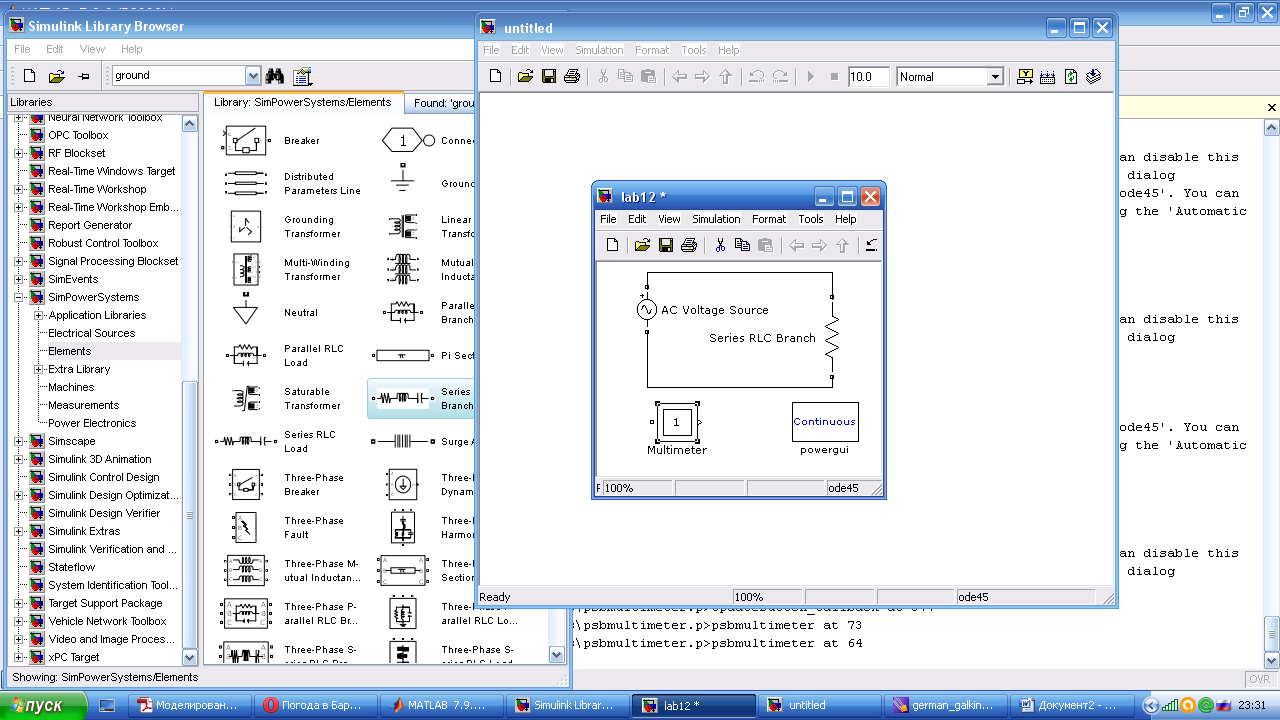Open View menu in Library Browser

(92, 49)
